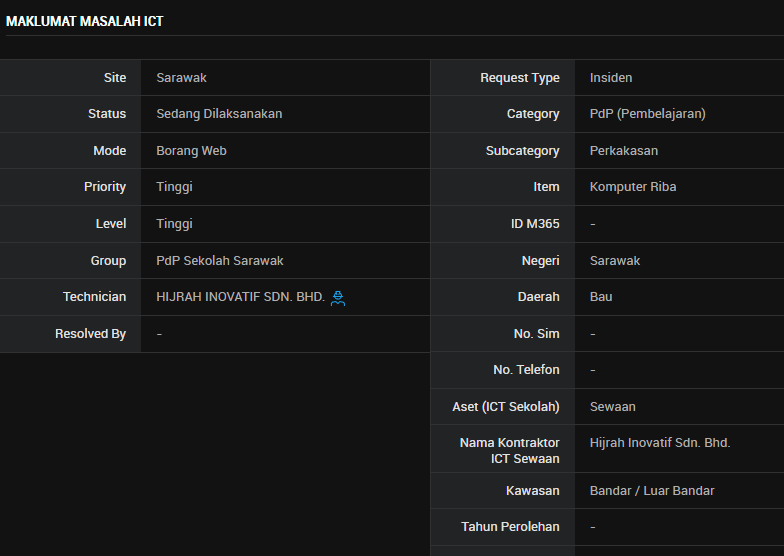Image resolution: width=784 pixels, height=556 pixels.
Task: Click the Nama Kontraktor ICT Sewaan label
Action: coord(510,450)
